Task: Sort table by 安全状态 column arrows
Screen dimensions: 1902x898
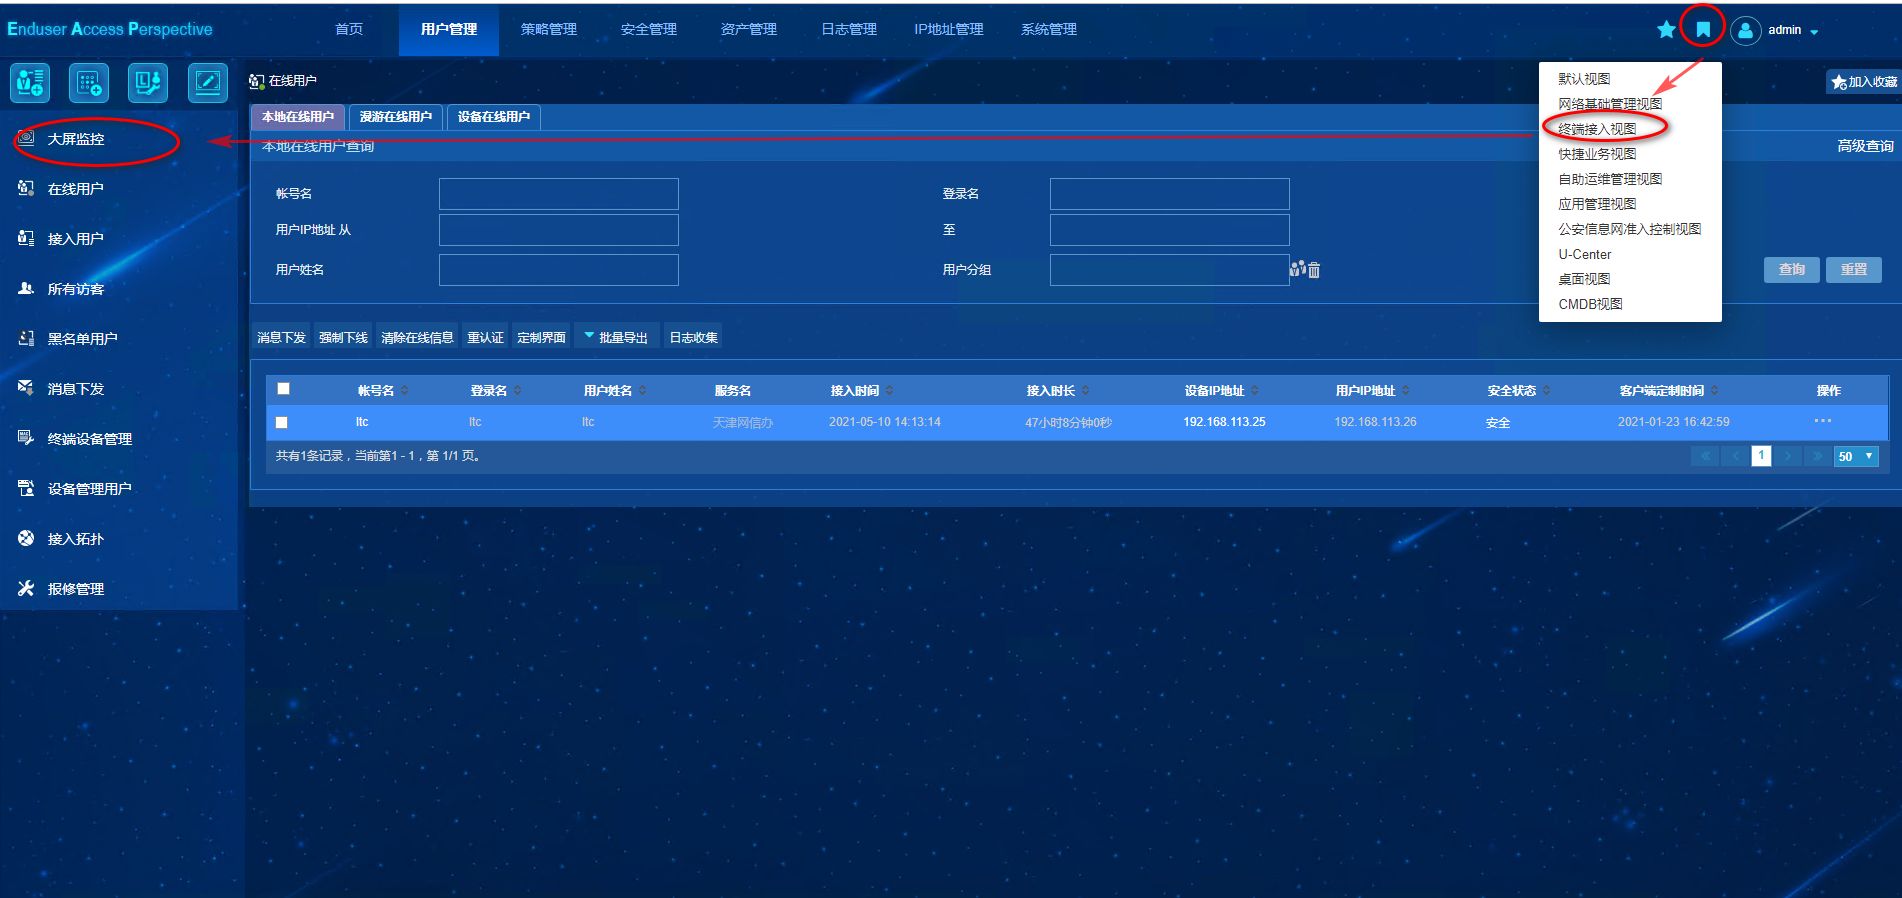Action: [x=1546, y=391]
